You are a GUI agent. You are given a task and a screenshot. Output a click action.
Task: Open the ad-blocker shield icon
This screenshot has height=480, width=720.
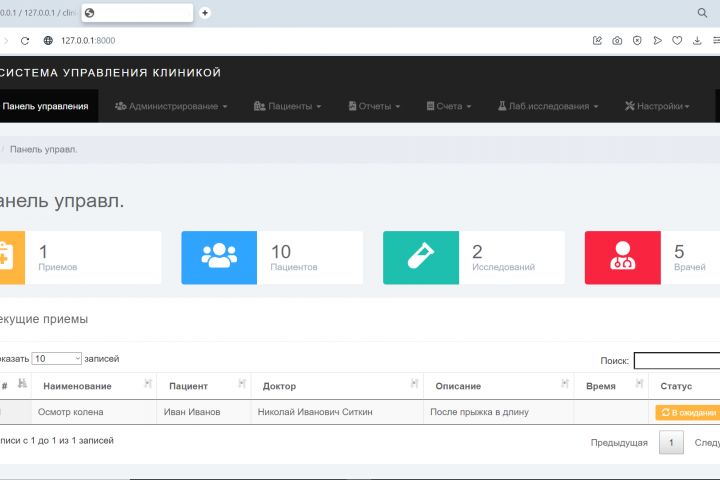point(637,40)
